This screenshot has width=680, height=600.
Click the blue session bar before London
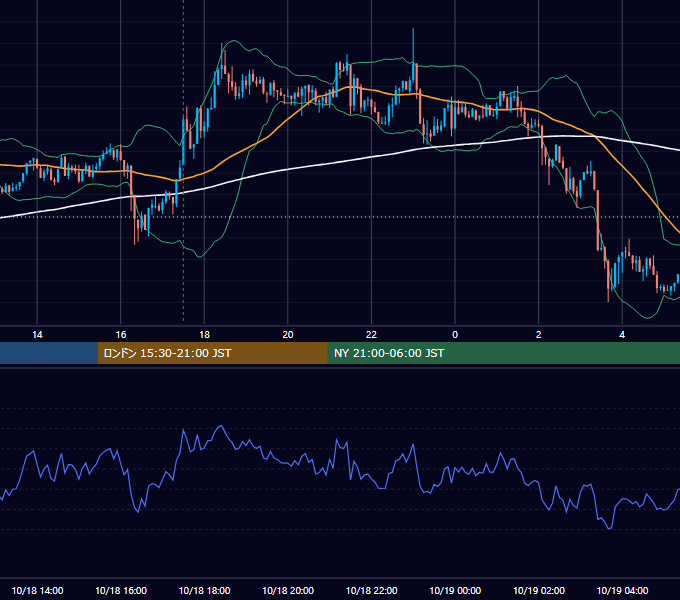[49, 353]
